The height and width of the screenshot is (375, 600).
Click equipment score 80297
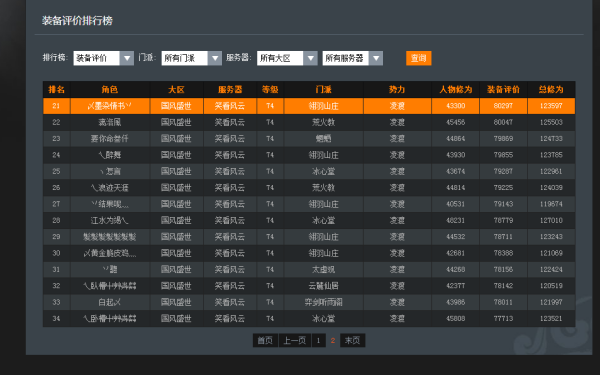(503, 106)
